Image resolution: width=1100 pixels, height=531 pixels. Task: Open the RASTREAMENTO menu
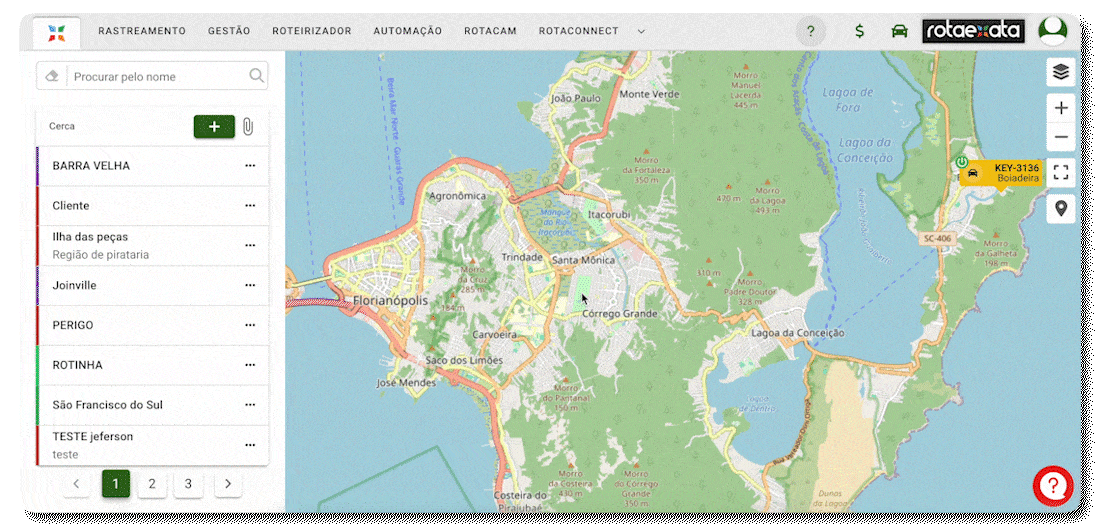(x=142, y=31)
